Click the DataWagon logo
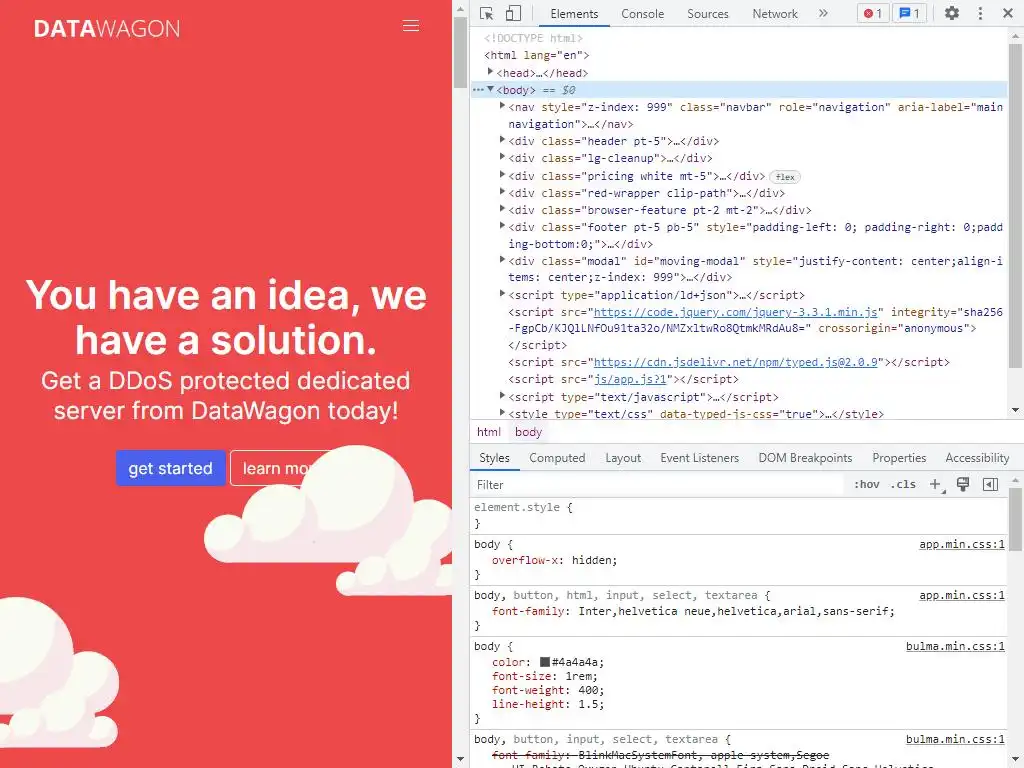 (107, 29)
